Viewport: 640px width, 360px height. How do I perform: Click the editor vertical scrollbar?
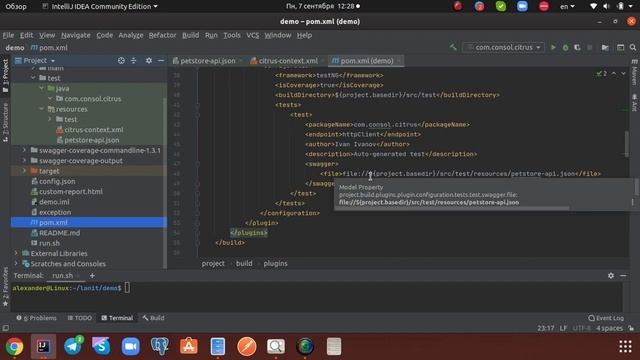click(x=627, y=144)
